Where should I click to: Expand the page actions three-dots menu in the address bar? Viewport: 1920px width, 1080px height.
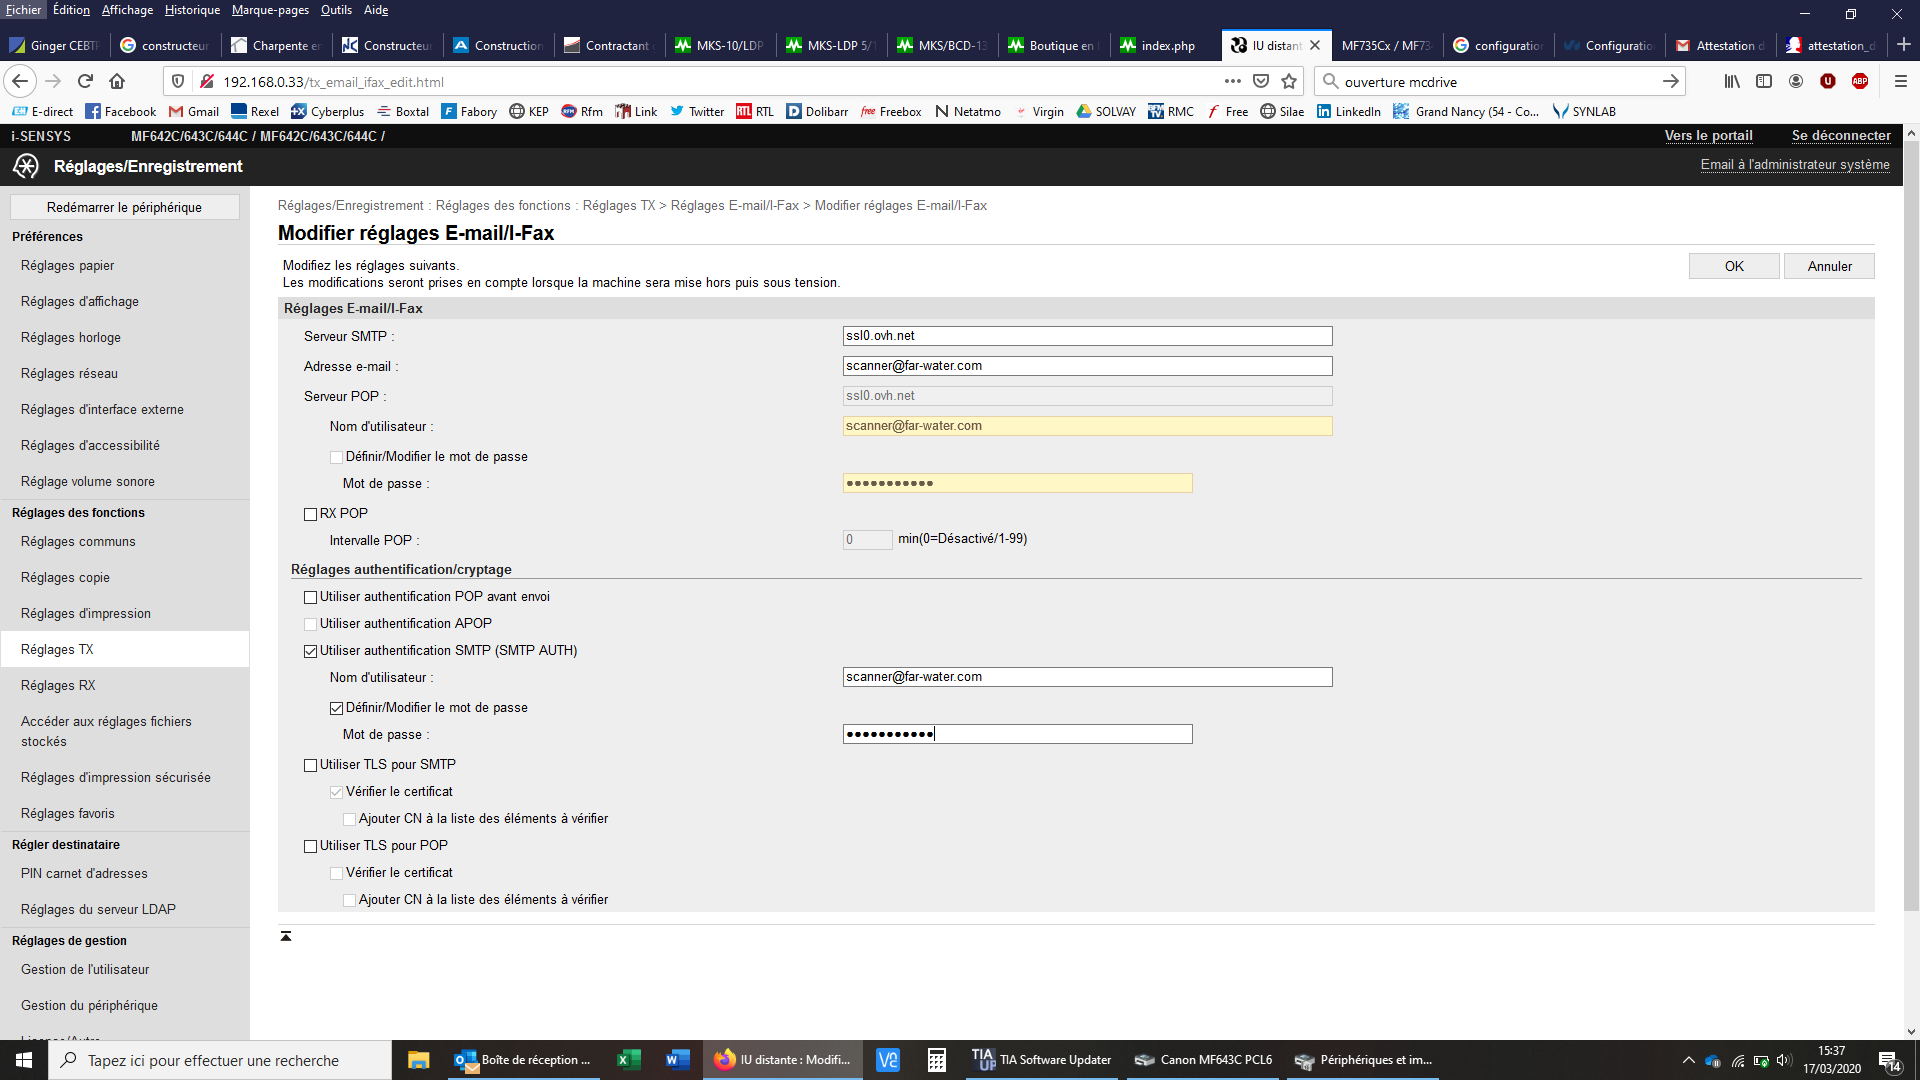[1232, 81]
